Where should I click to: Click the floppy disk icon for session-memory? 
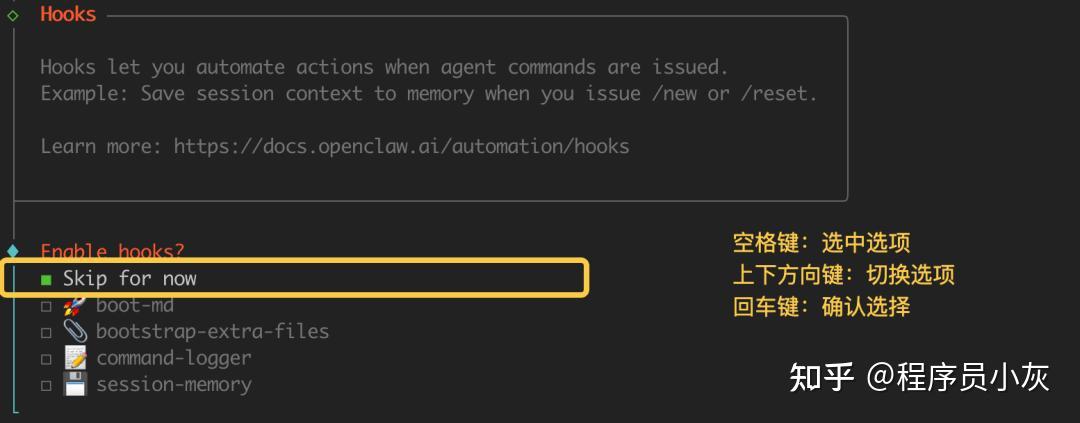point(75,384)
